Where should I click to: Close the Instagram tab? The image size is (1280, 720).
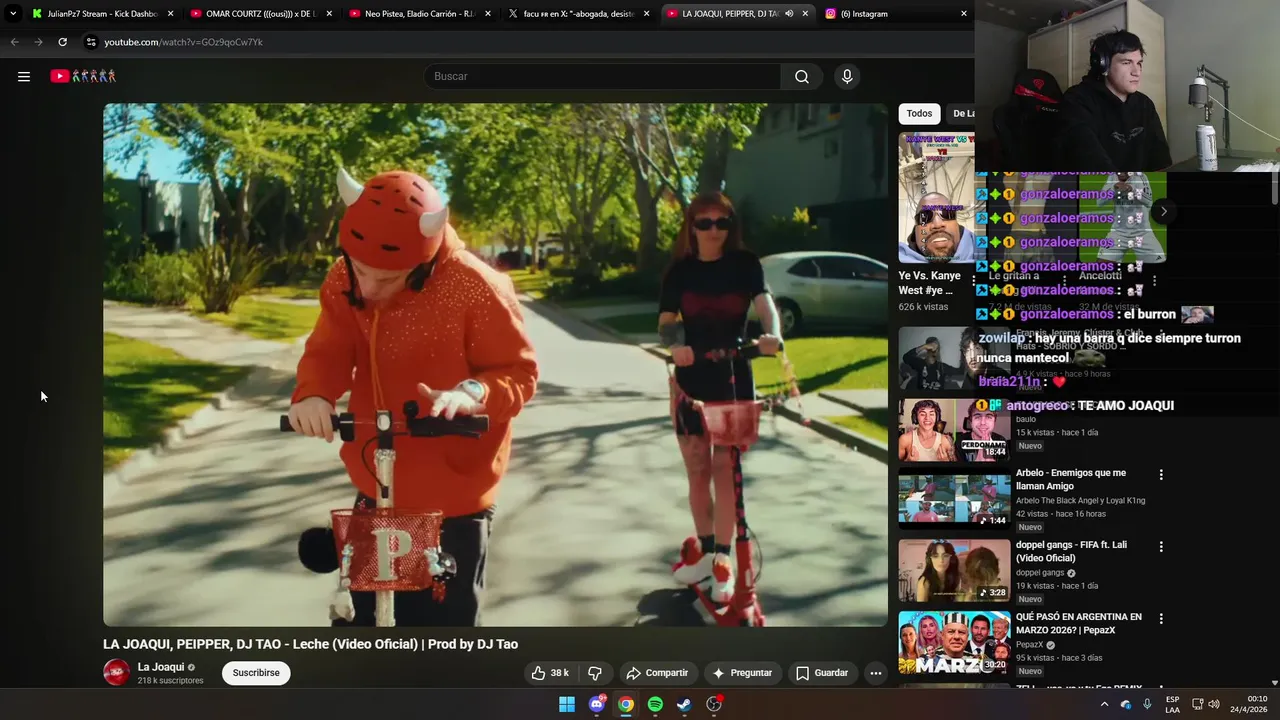(964, 14)
